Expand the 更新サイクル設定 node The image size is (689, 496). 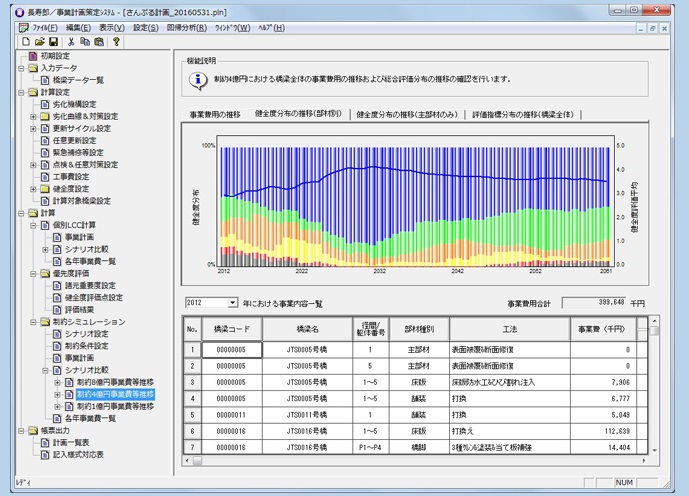tap(33, 128)
